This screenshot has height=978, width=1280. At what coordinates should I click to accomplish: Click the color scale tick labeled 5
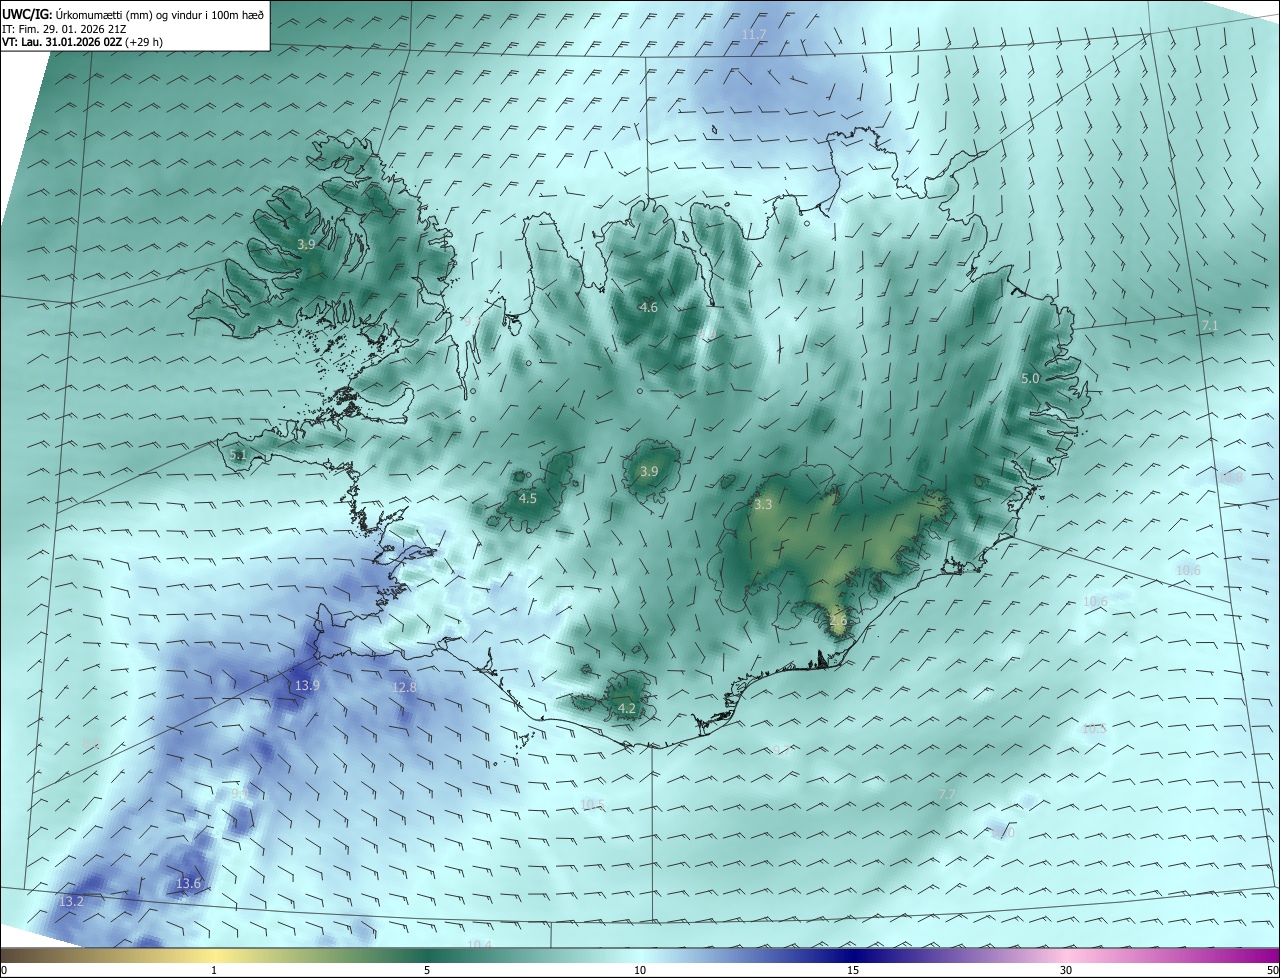[427, 970]
